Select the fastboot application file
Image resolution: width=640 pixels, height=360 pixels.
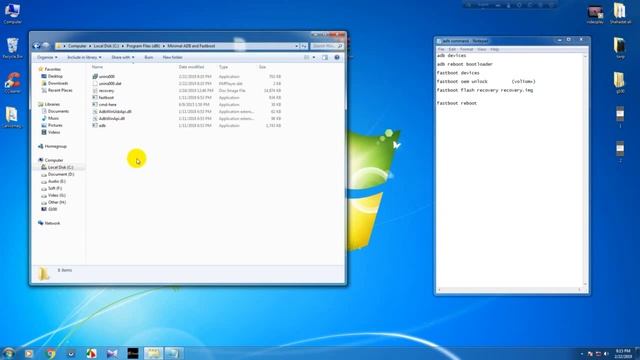click(103, 98)
